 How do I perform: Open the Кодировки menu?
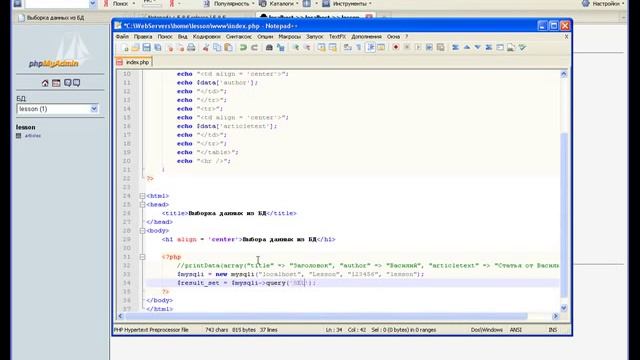pyautogui.click(x=207, y=37)
